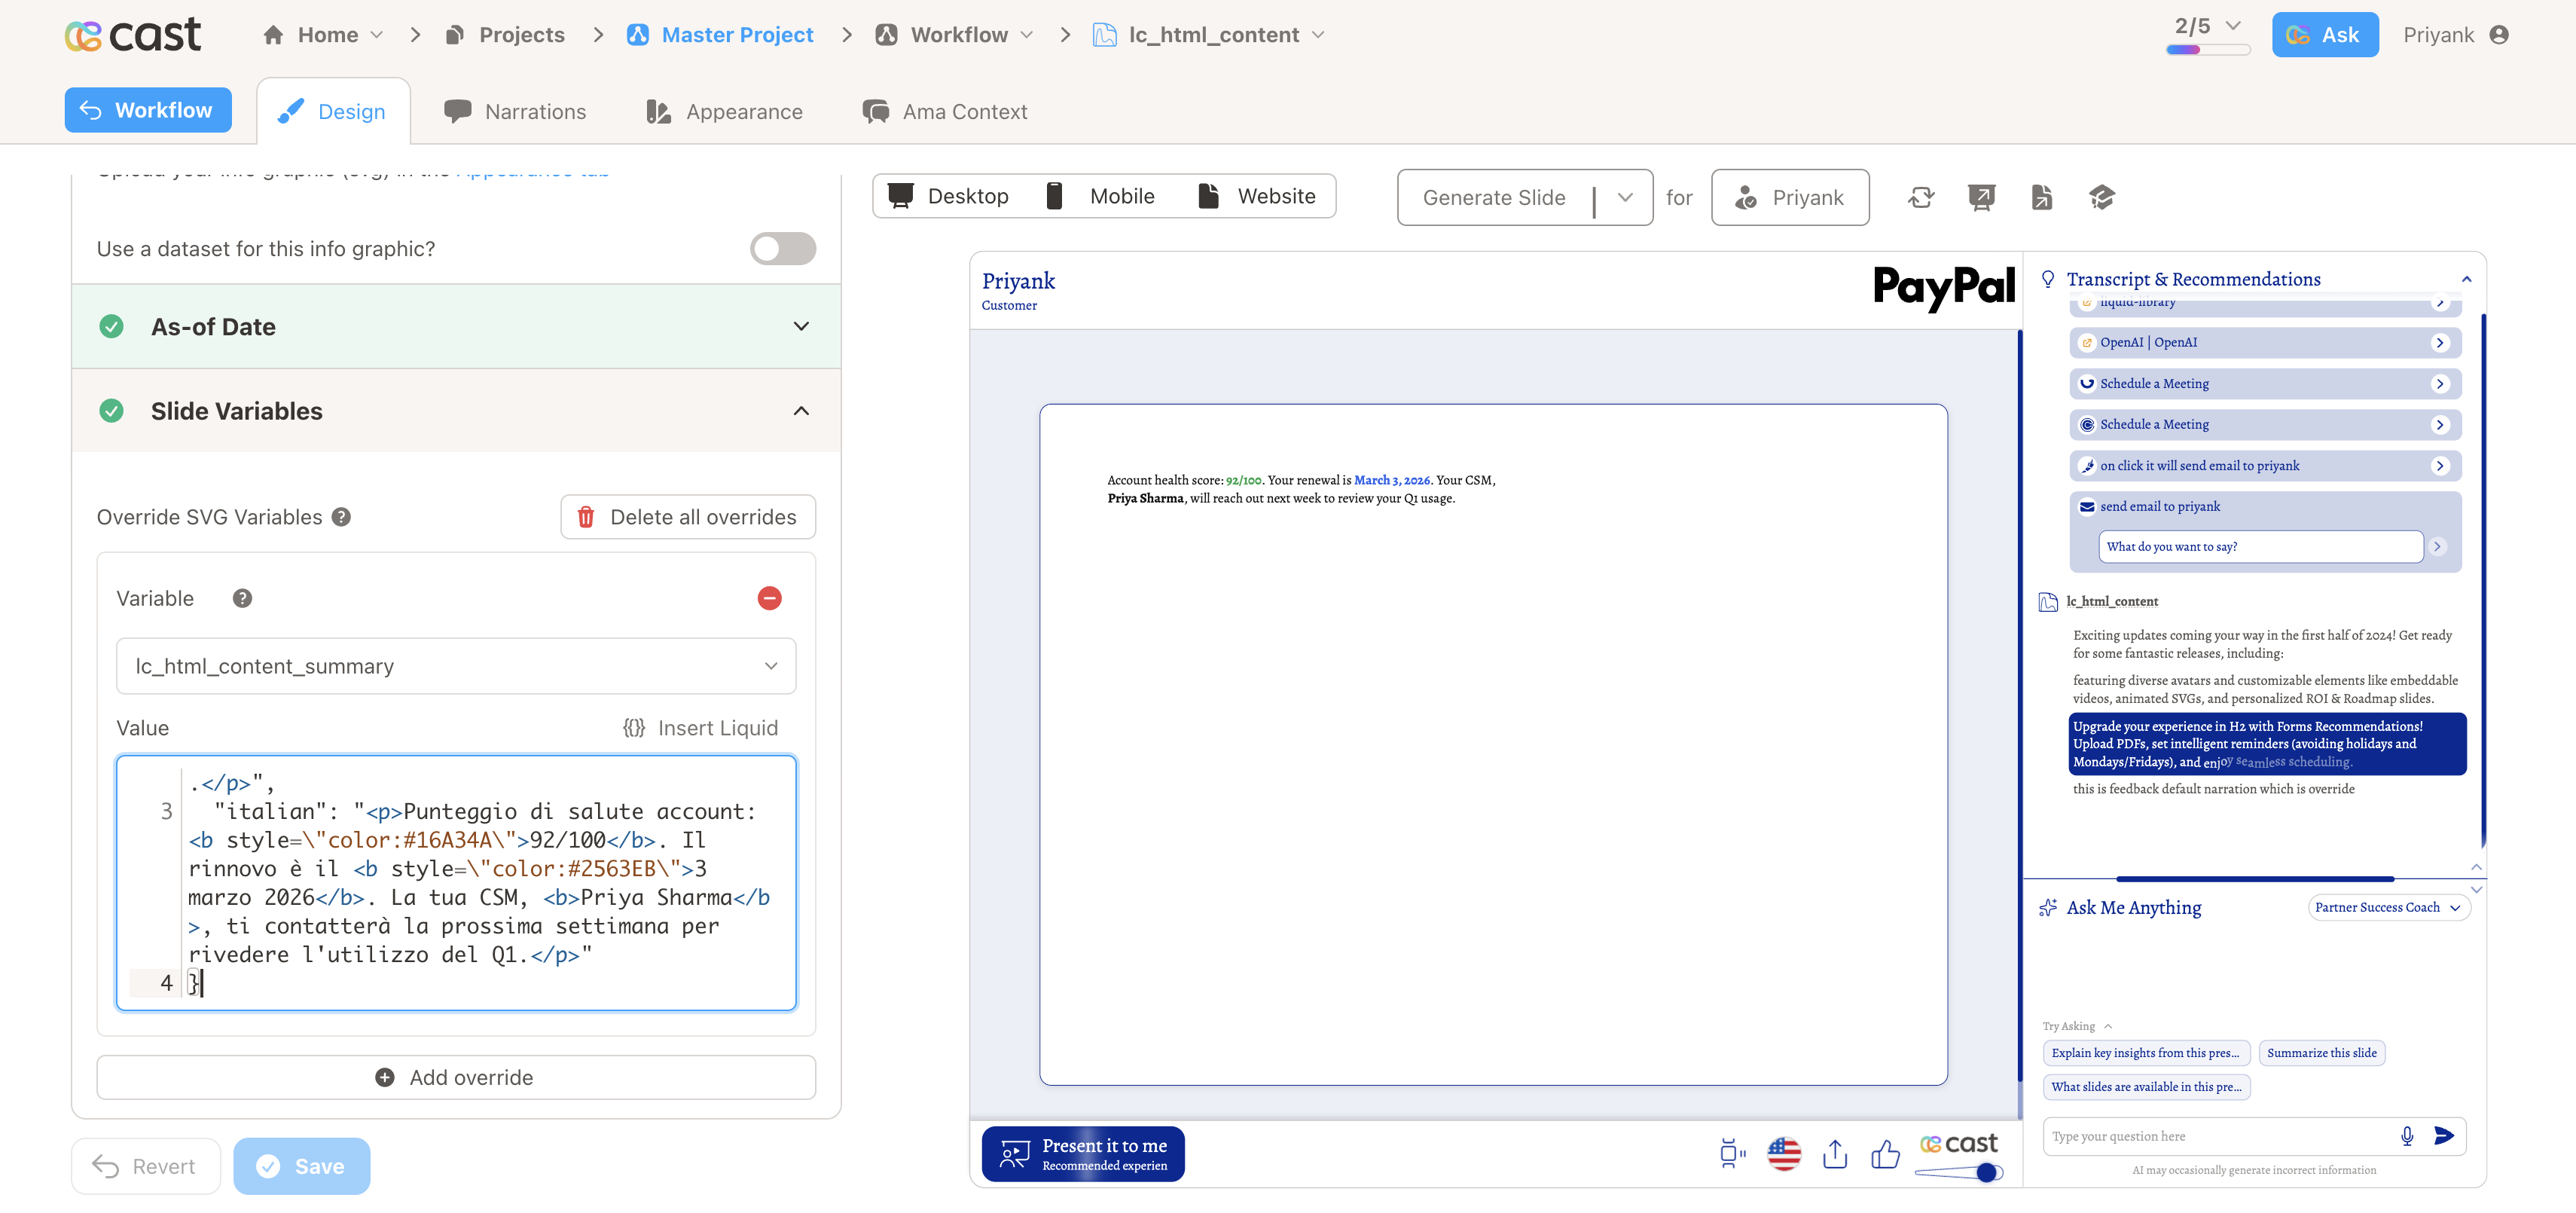This screenshot has width=2576, height=1213.
Task: Click the refresh preview icon
Action: (1921, 197)
